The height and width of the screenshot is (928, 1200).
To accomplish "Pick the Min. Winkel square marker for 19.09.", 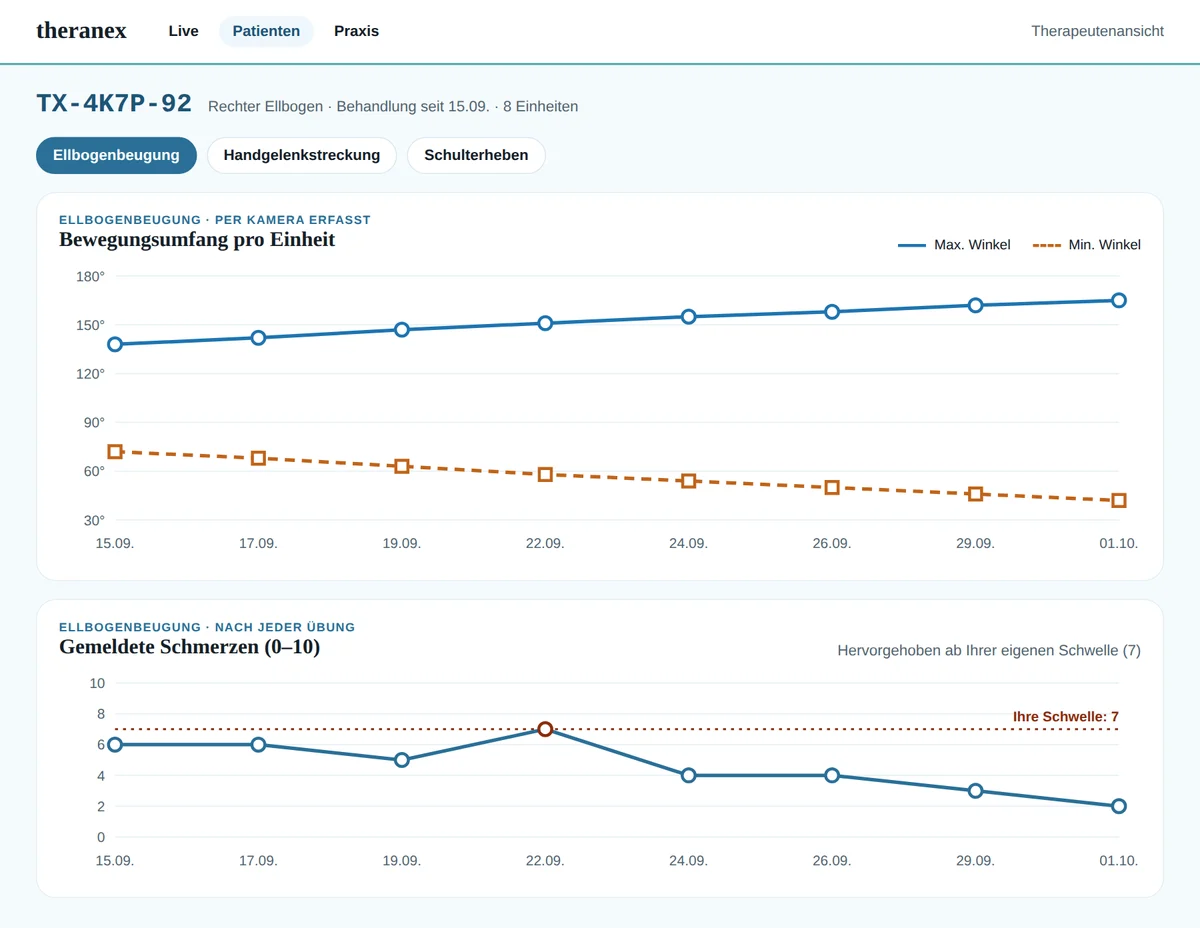I will pos(402,466).
